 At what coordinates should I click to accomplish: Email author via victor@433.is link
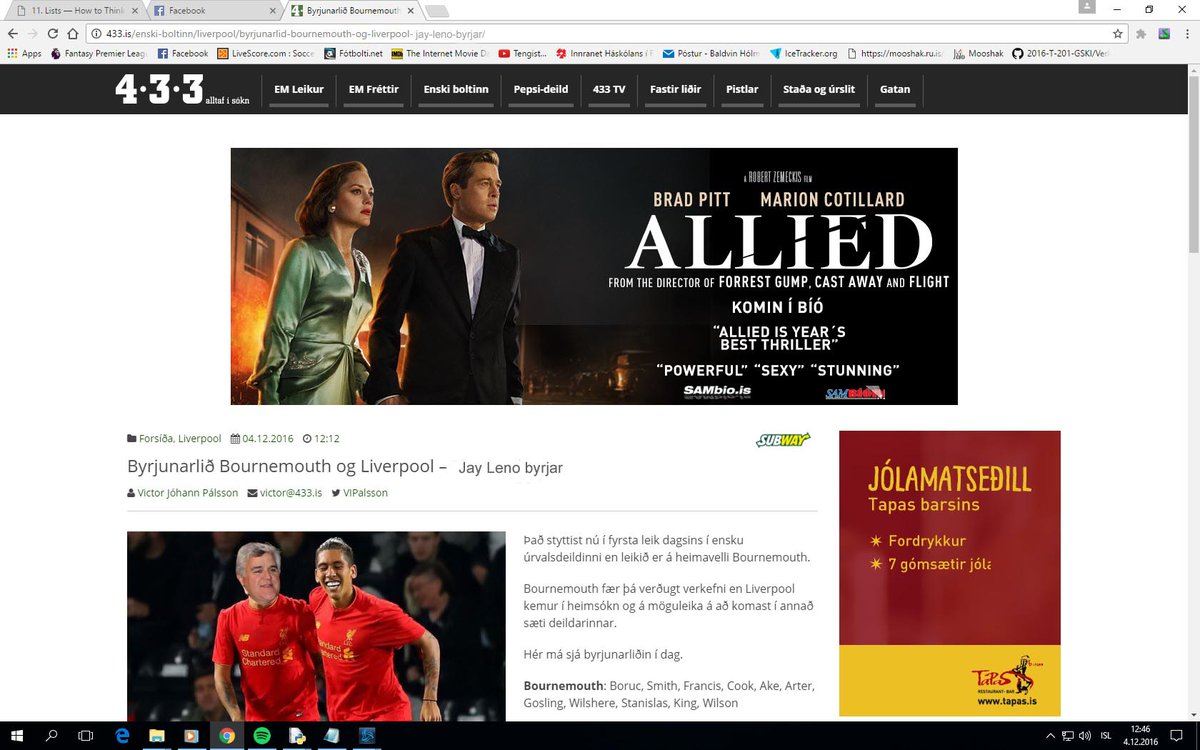tap(292, 492)
